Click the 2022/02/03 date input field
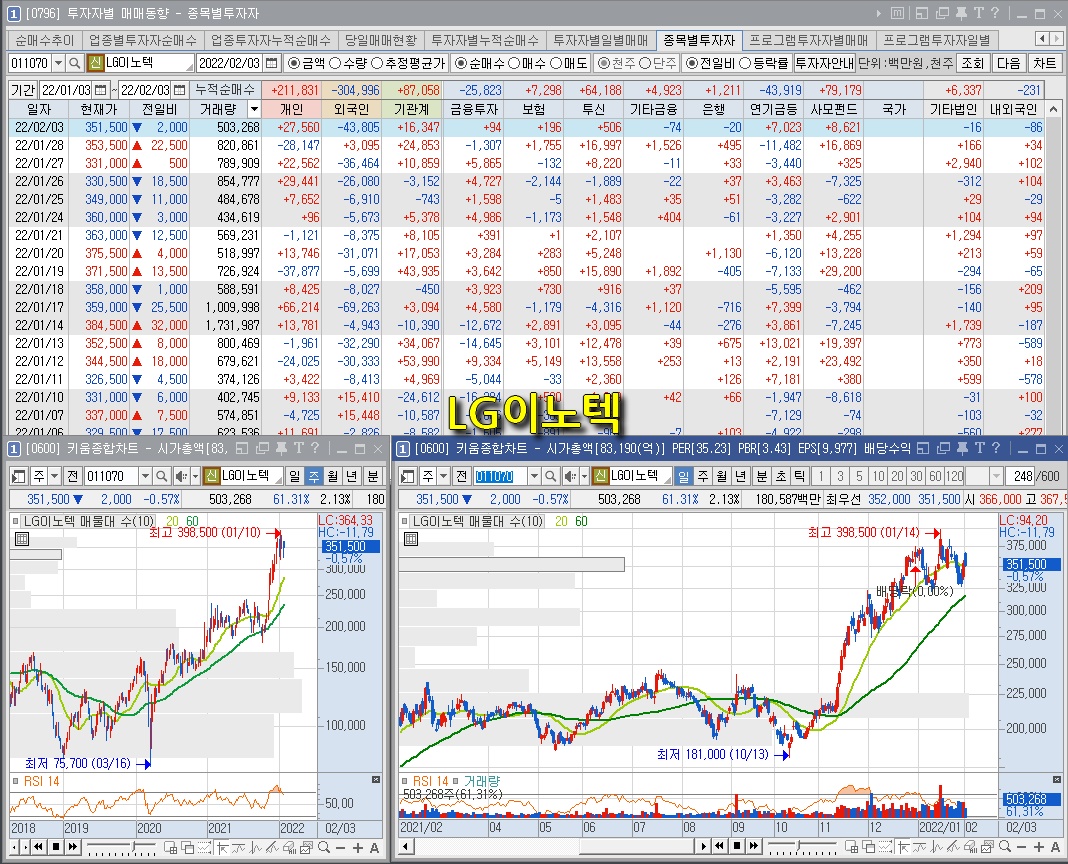 point(230,63)
